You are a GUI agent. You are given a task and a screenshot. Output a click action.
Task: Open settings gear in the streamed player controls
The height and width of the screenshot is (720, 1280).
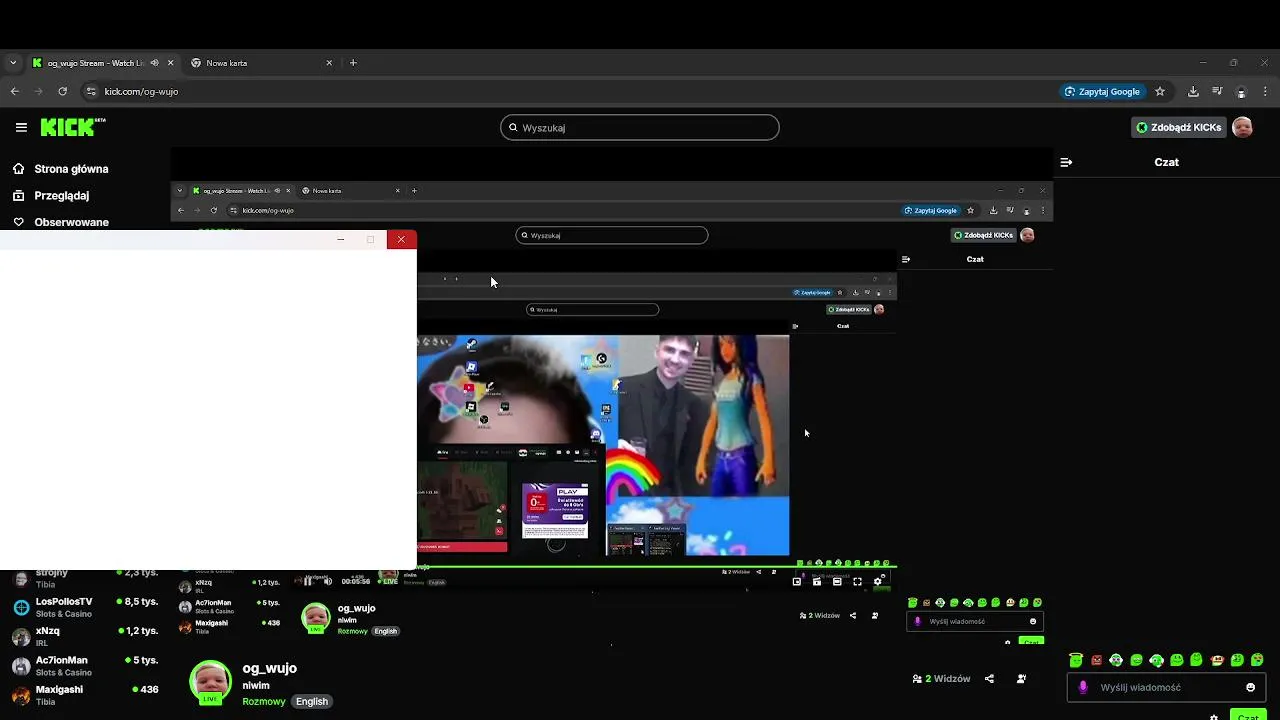878,581
